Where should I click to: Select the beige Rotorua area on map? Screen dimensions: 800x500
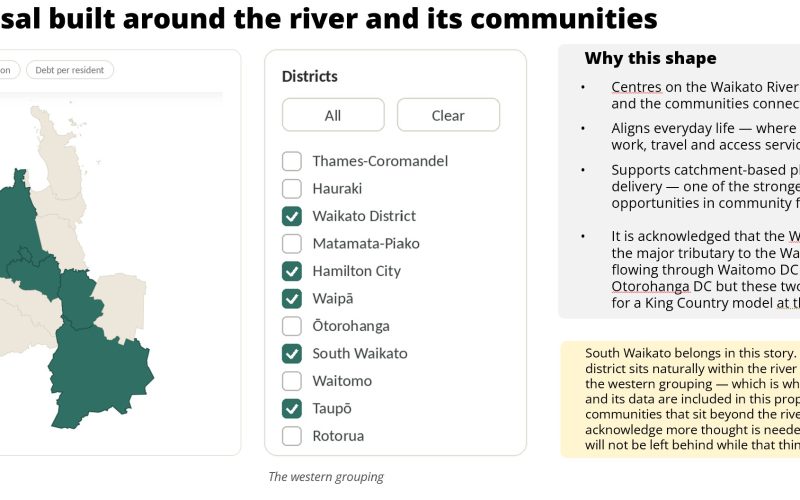click(x=122, y=306)
